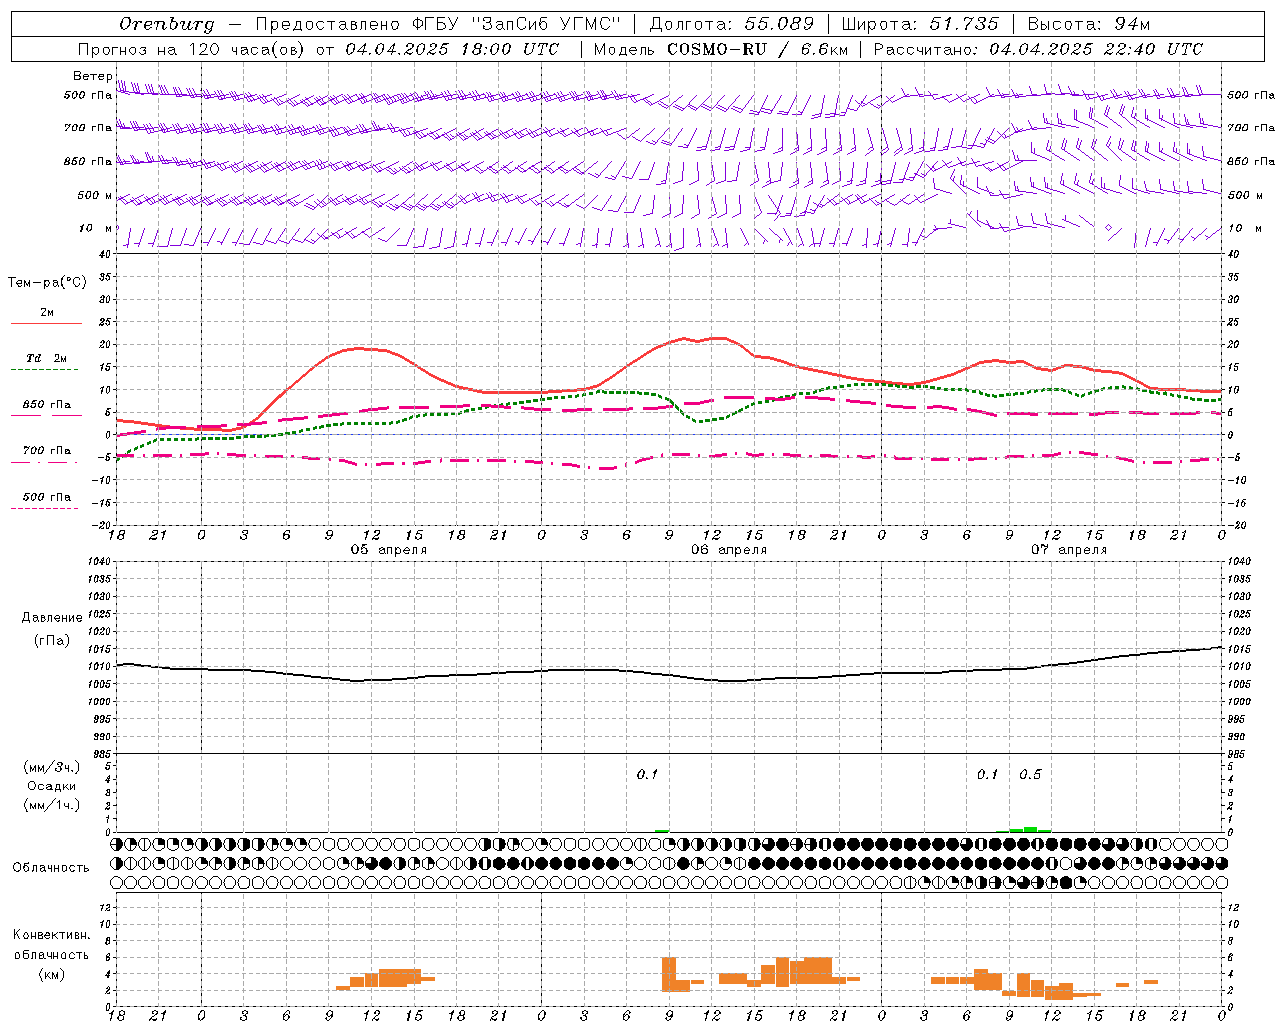
Task: Click the 'Ветер' wind panel label
Action: 93,76
